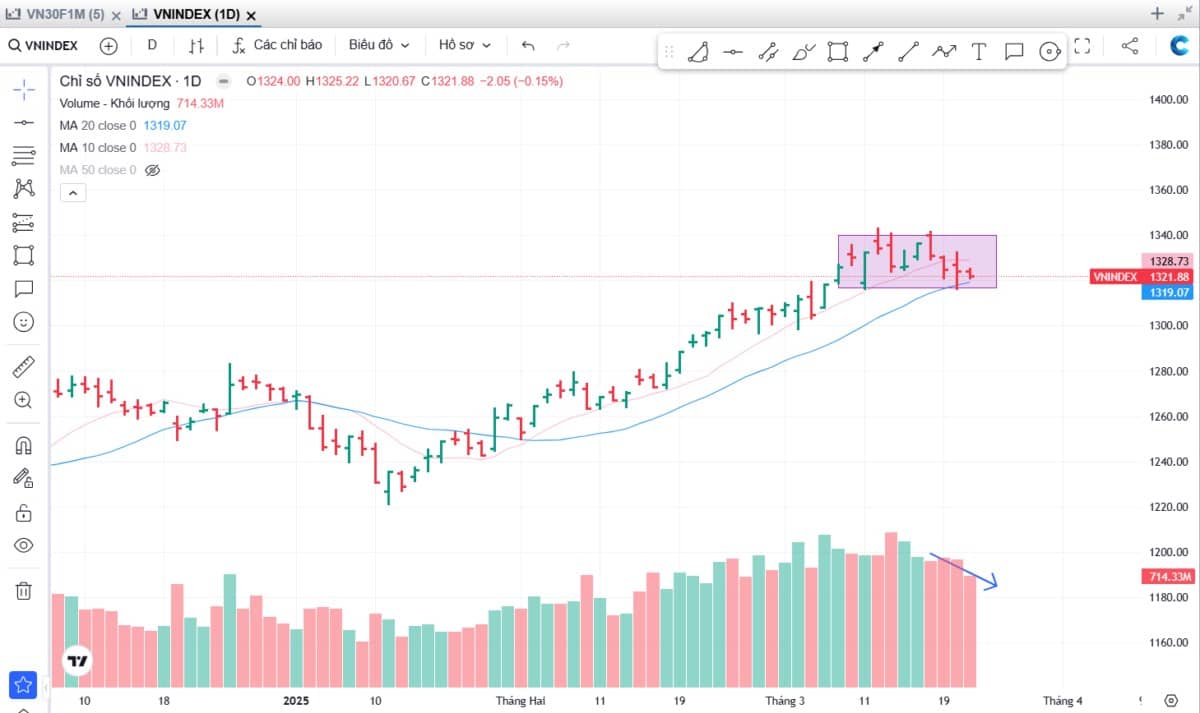Expand the Hồ sơ dropdown menu

[465, 45]
